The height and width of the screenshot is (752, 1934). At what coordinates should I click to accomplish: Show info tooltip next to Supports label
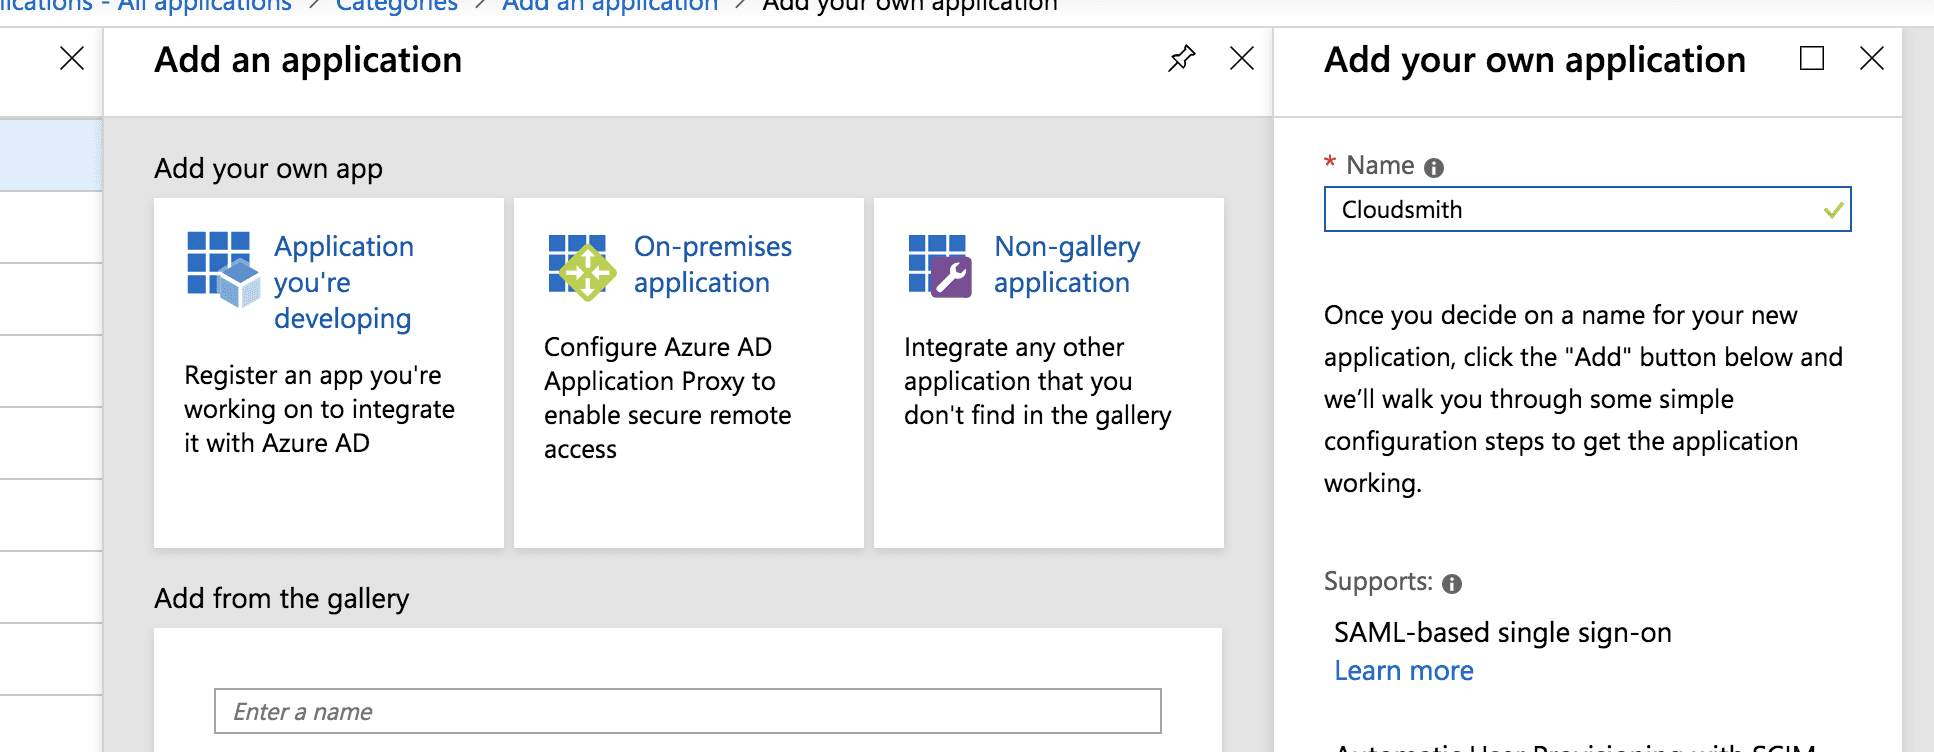[1452, 584]
